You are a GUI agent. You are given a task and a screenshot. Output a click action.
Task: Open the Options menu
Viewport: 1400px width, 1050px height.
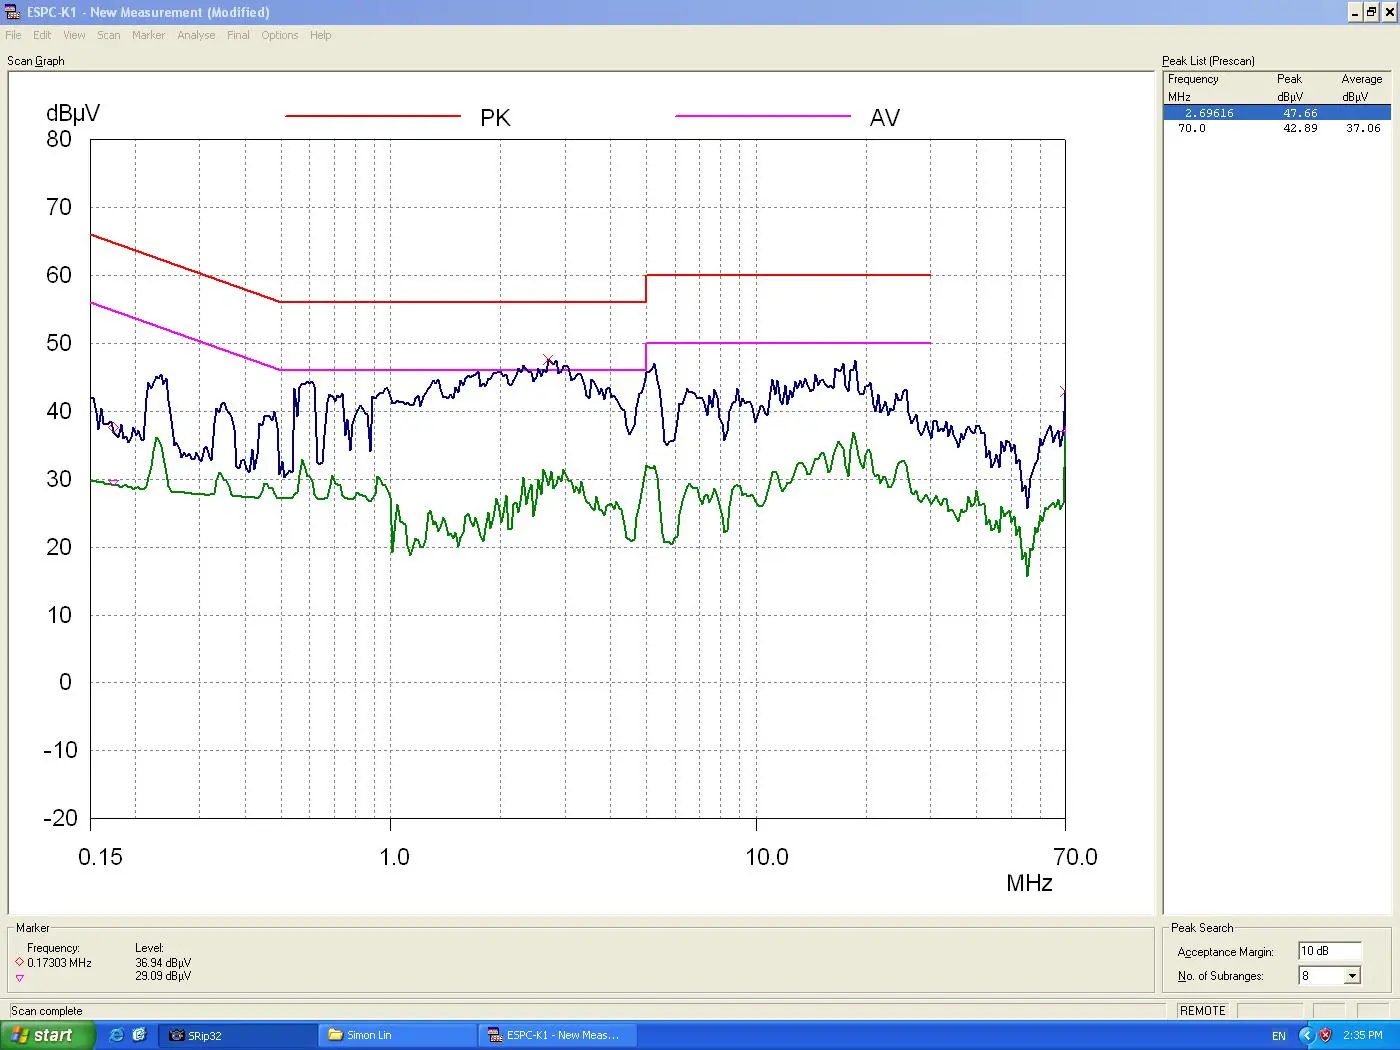click(280, 35)
